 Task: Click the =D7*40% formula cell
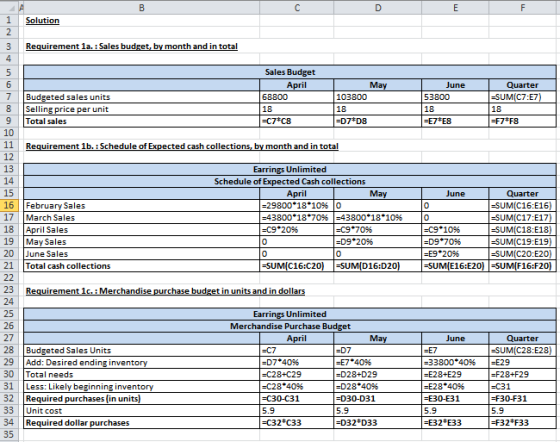[297, 362]
